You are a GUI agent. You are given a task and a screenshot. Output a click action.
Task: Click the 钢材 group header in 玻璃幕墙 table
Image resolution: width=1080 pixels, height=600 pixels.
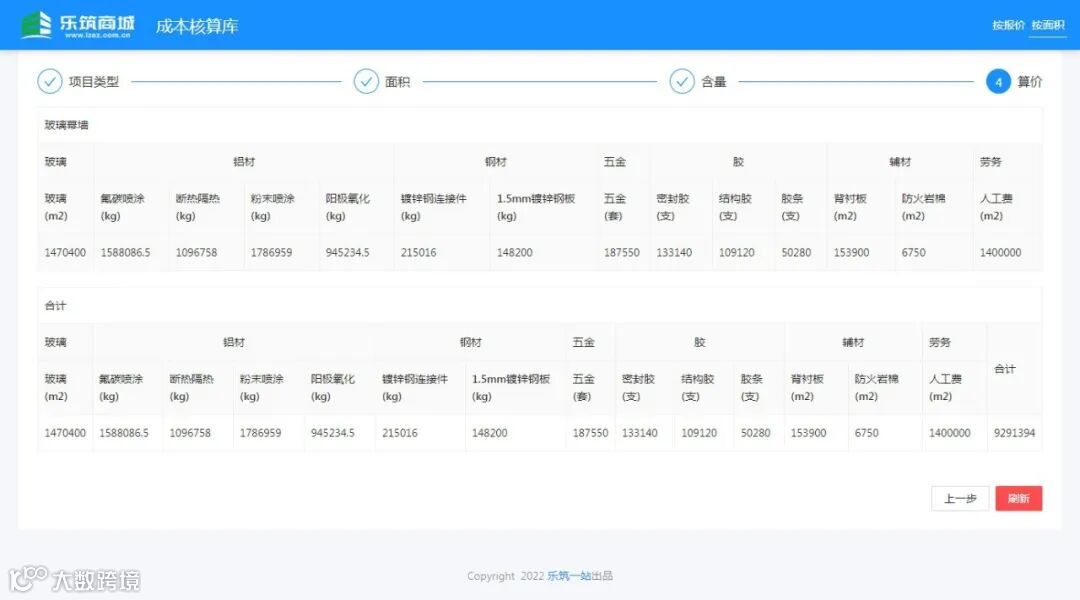[495, 162]
